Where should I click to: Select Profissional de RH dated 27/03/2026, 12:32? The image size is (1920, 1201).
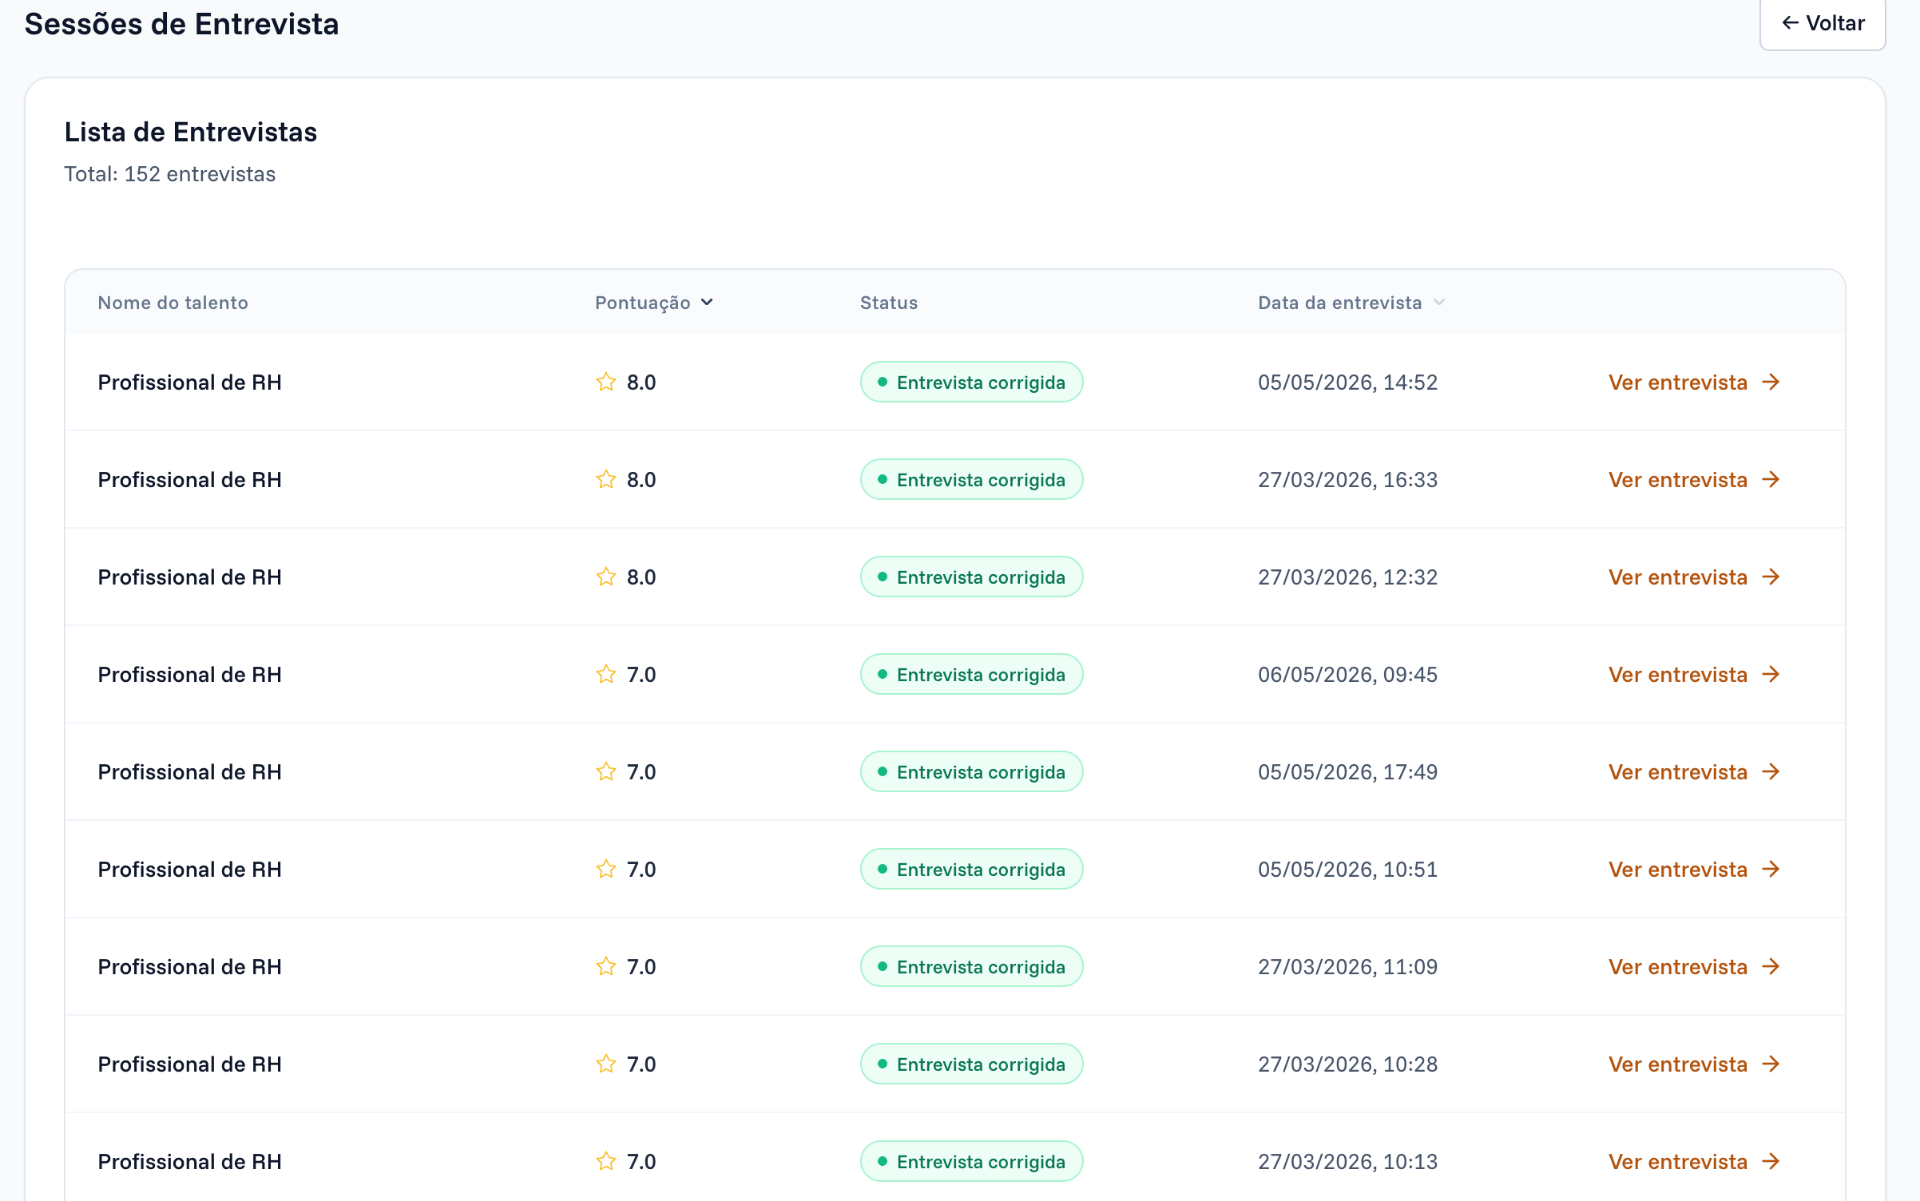[x=190, y=577]
